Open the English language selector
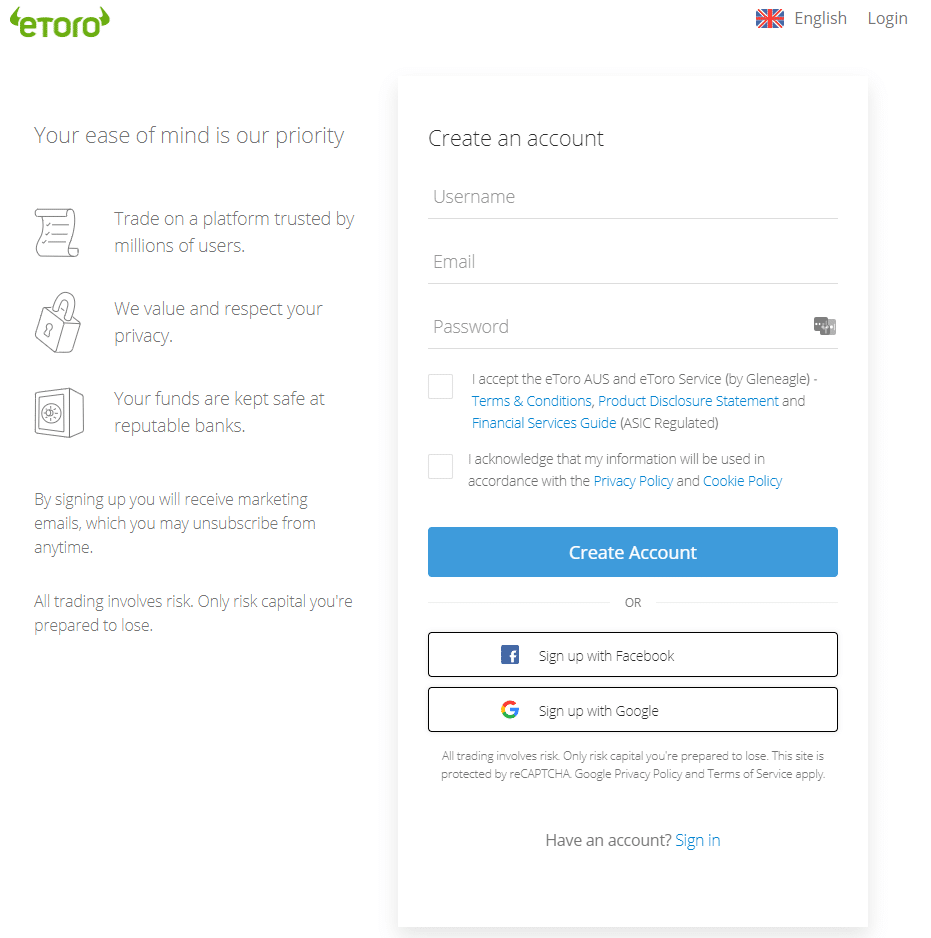The image size is (931, 938). (820, 19)
